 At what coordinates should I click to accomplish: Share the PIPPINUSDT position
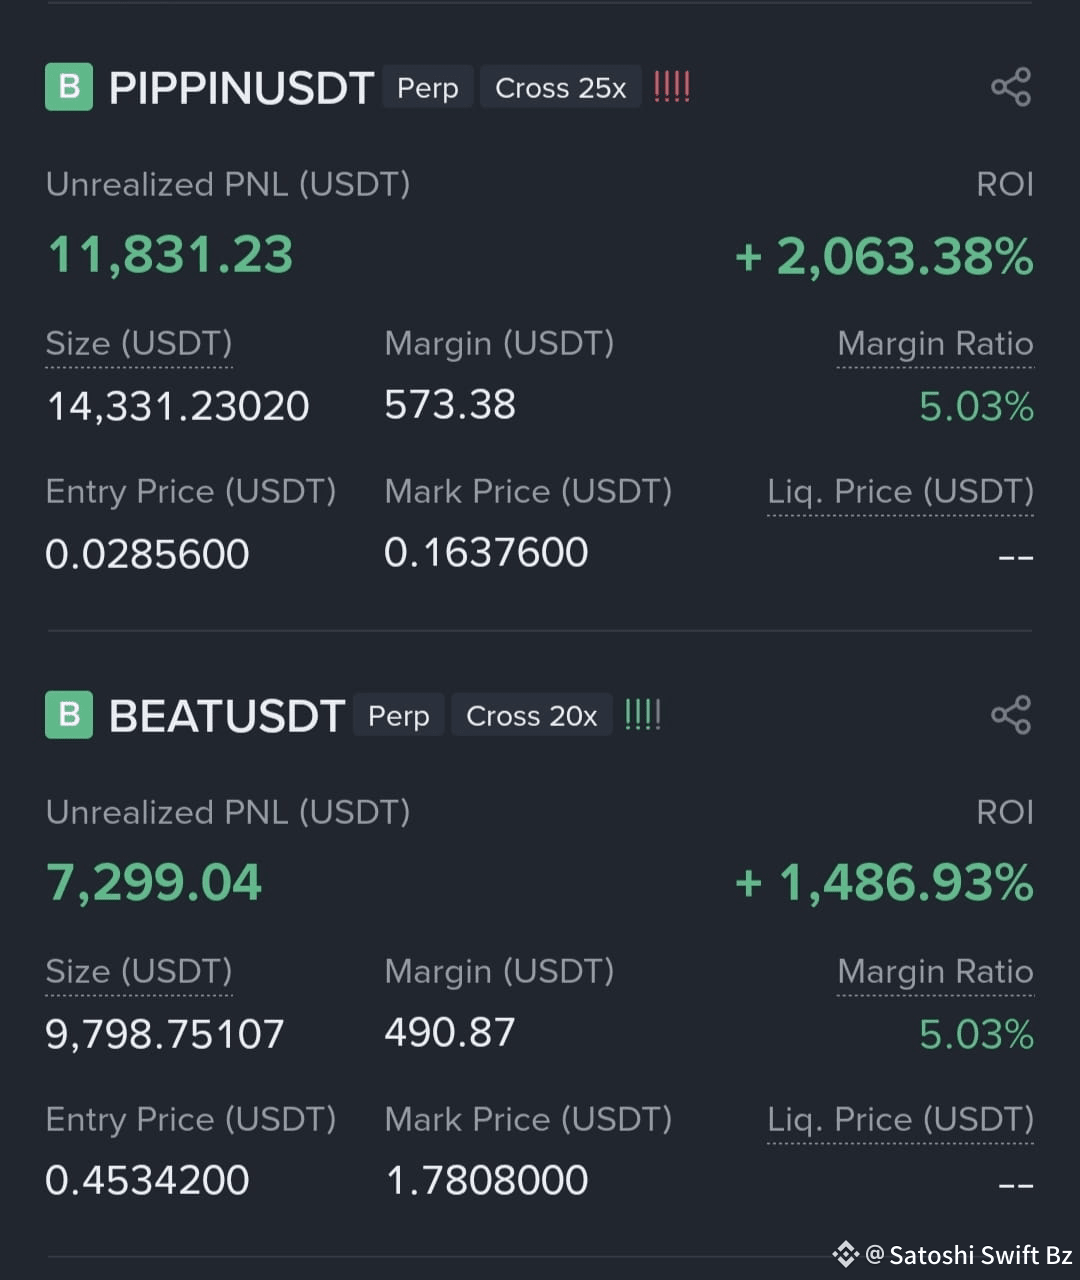coord(1011,87)
